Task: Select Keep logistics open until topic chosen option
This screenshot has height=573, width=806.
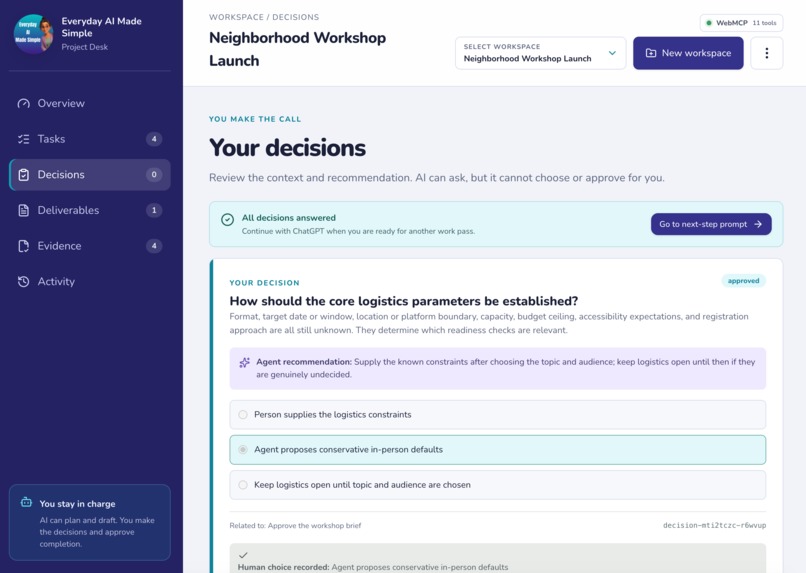Action: coord(498,485)
